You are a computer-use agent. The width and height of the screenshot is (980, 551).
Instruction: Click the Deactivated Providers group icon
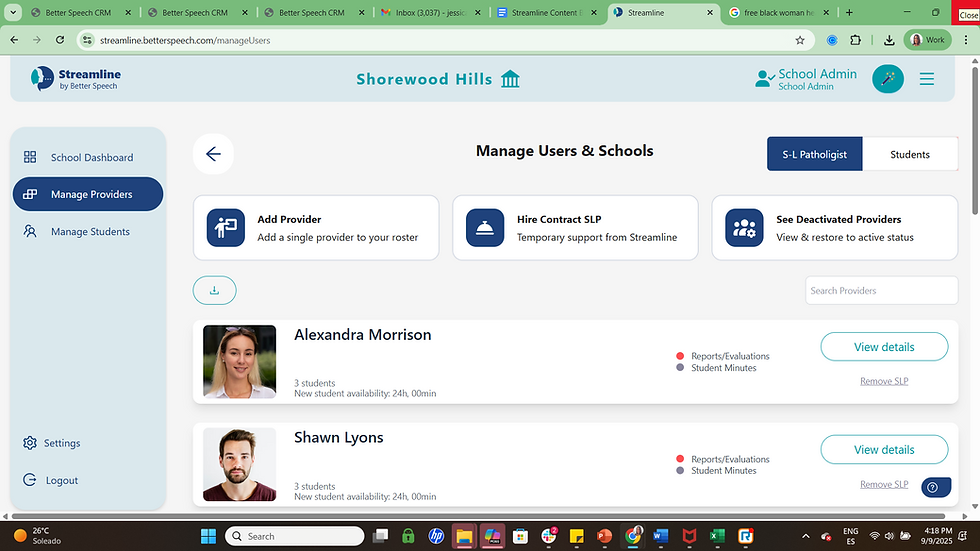[x=744, y=228]
